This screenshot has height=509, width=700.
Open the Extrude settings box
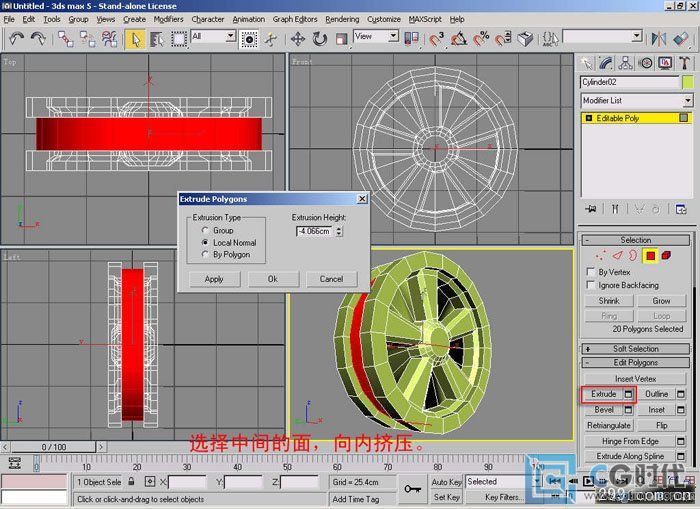[629, 394]
